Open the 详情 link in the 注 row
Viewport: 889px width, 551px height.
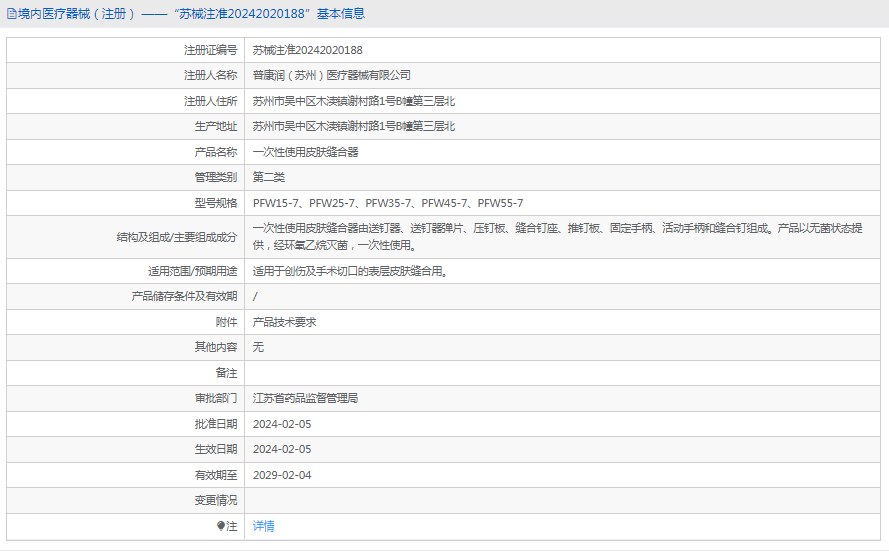[264, 526]
